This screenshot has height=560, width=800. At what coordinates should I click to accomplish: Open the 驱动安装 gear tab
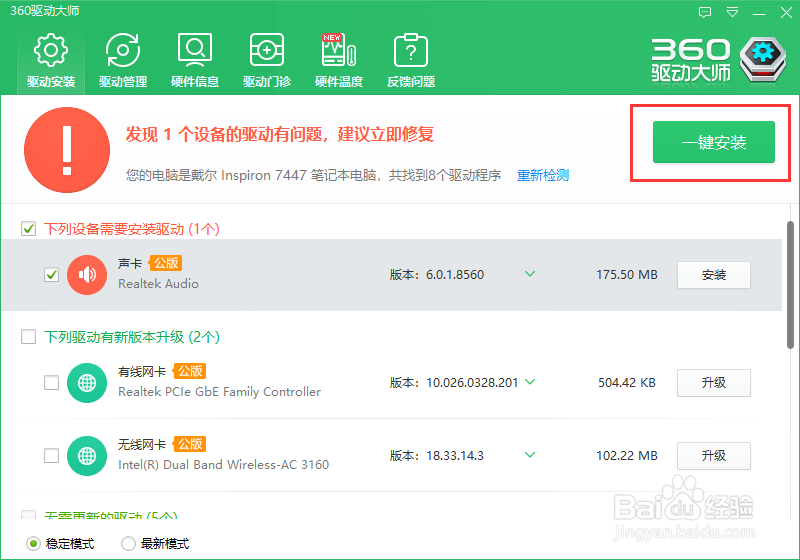(51, 60)
